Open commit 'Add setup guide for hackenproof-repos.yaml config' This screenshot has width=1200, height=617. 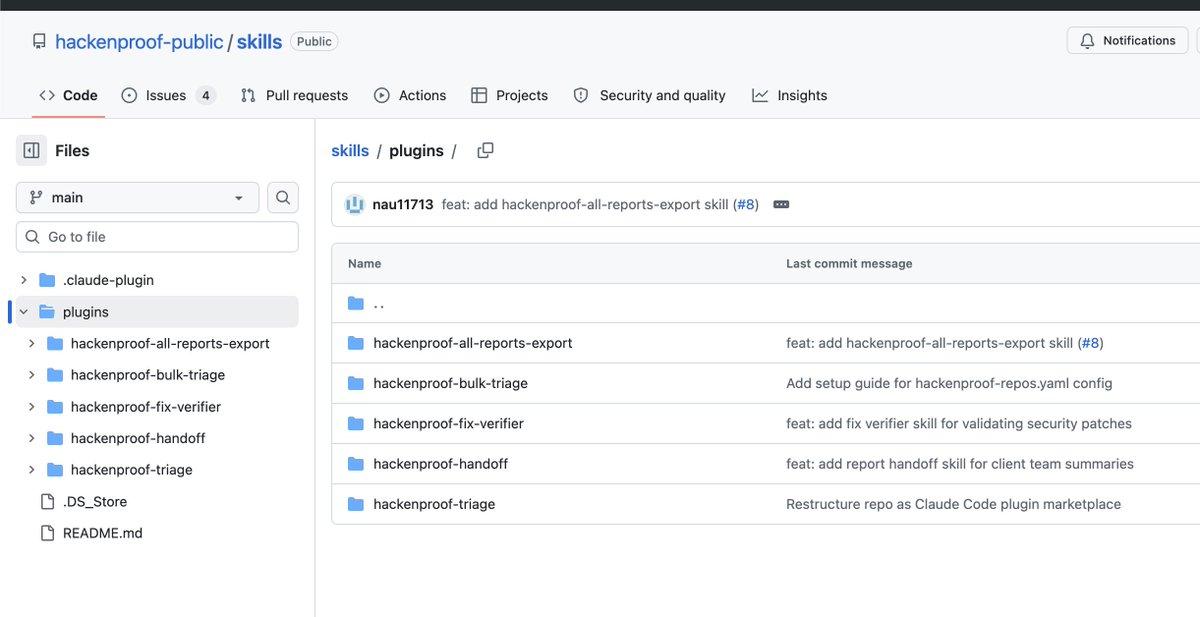(949, 383)
